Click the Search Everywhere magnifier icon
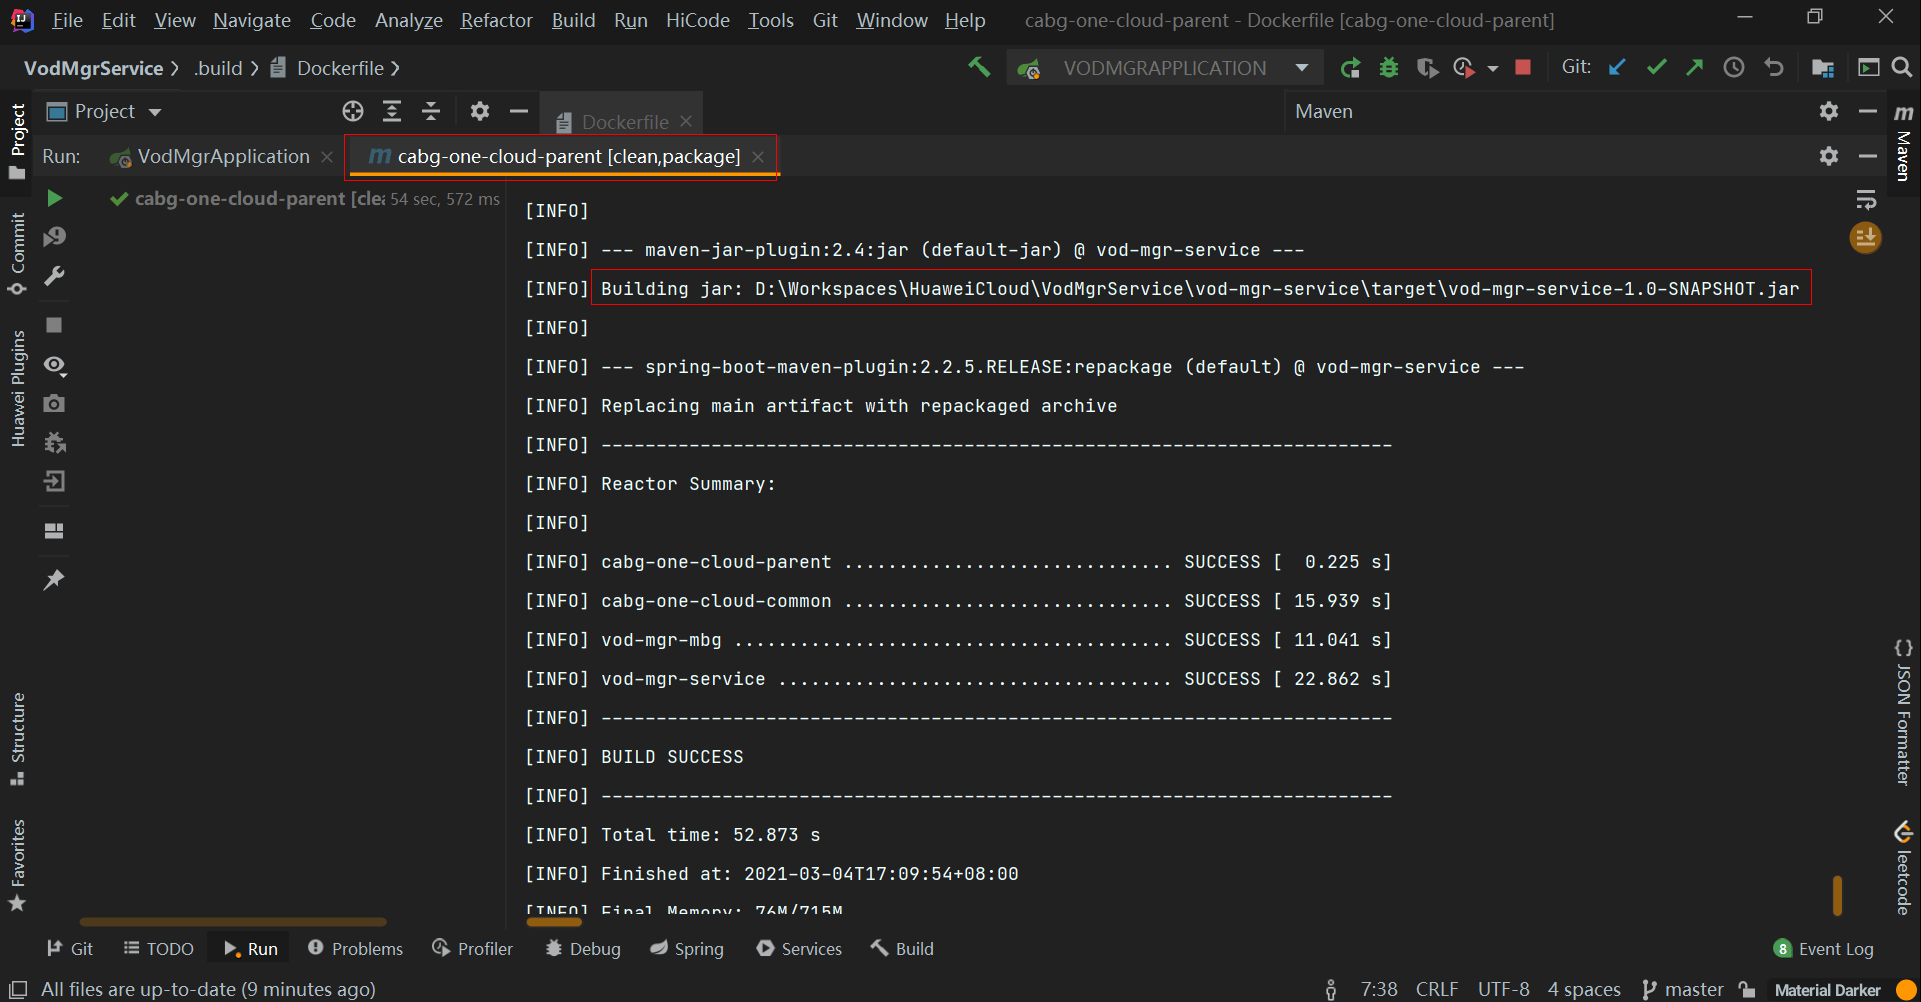This screenshot has width=1921, height=1002. 1901,68
